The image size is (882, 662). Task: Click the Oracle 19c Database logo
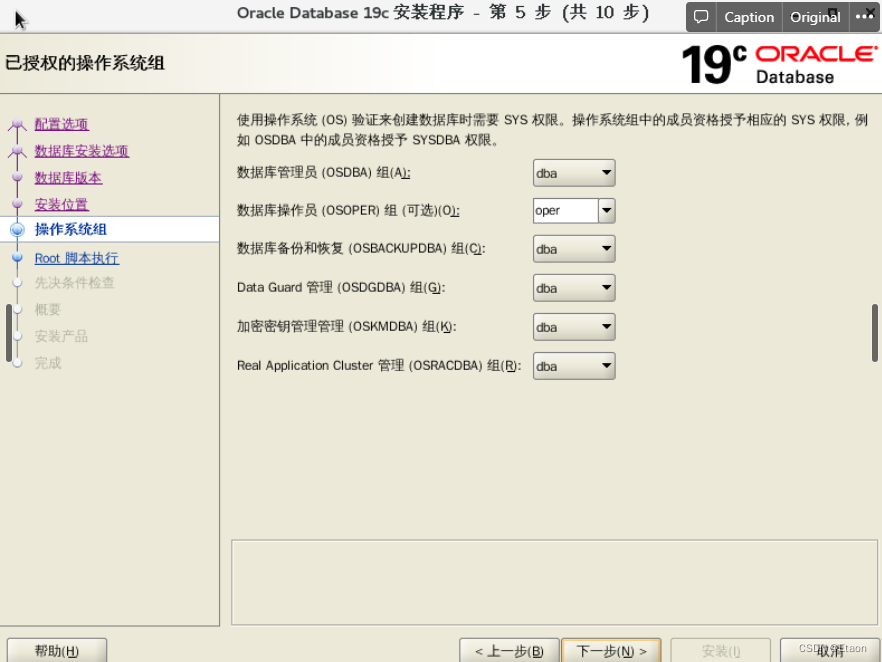click(779, 65)
